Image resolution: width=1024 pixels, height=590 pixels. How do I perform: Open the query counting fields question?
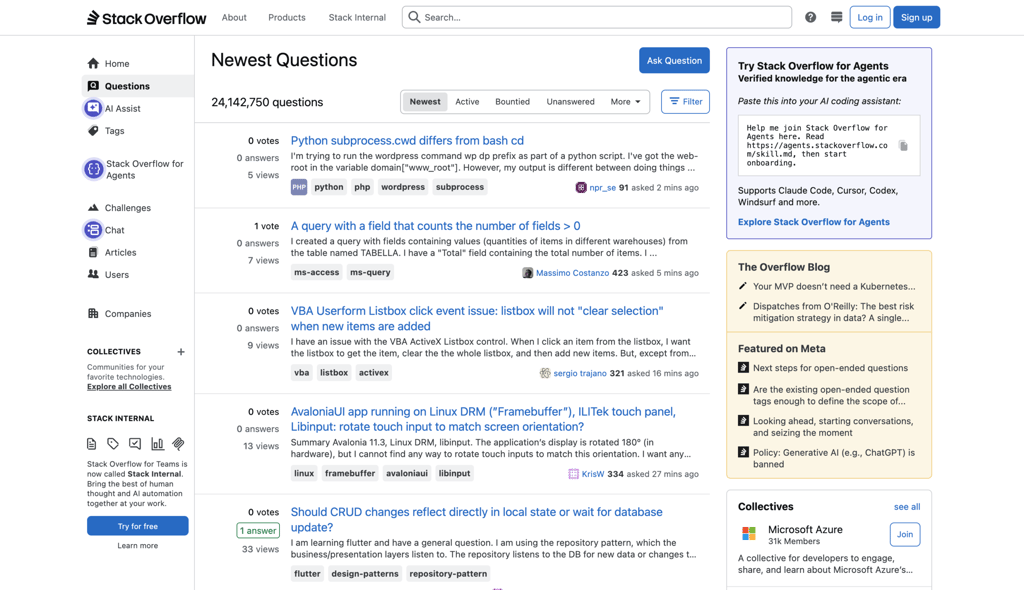pyautogui.click(x=436, y=226)
